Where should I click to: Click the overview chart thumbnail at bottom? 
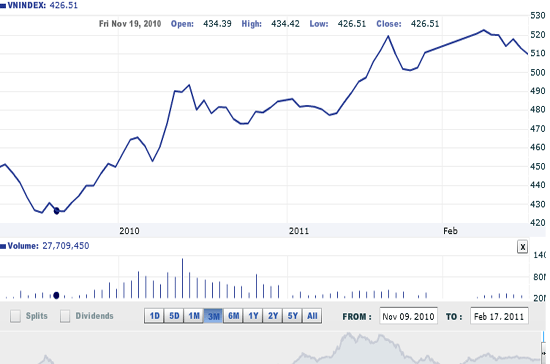(x=270, y=348)
